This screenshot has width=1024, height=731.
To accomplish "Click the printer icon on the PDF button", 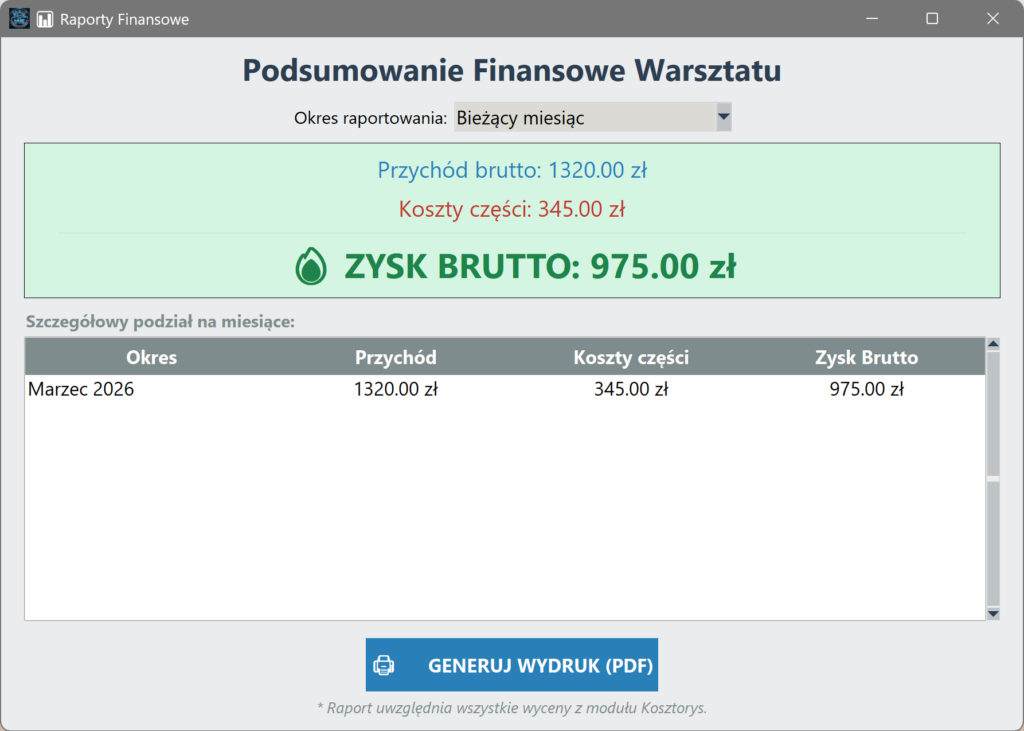I will [384, 665].
